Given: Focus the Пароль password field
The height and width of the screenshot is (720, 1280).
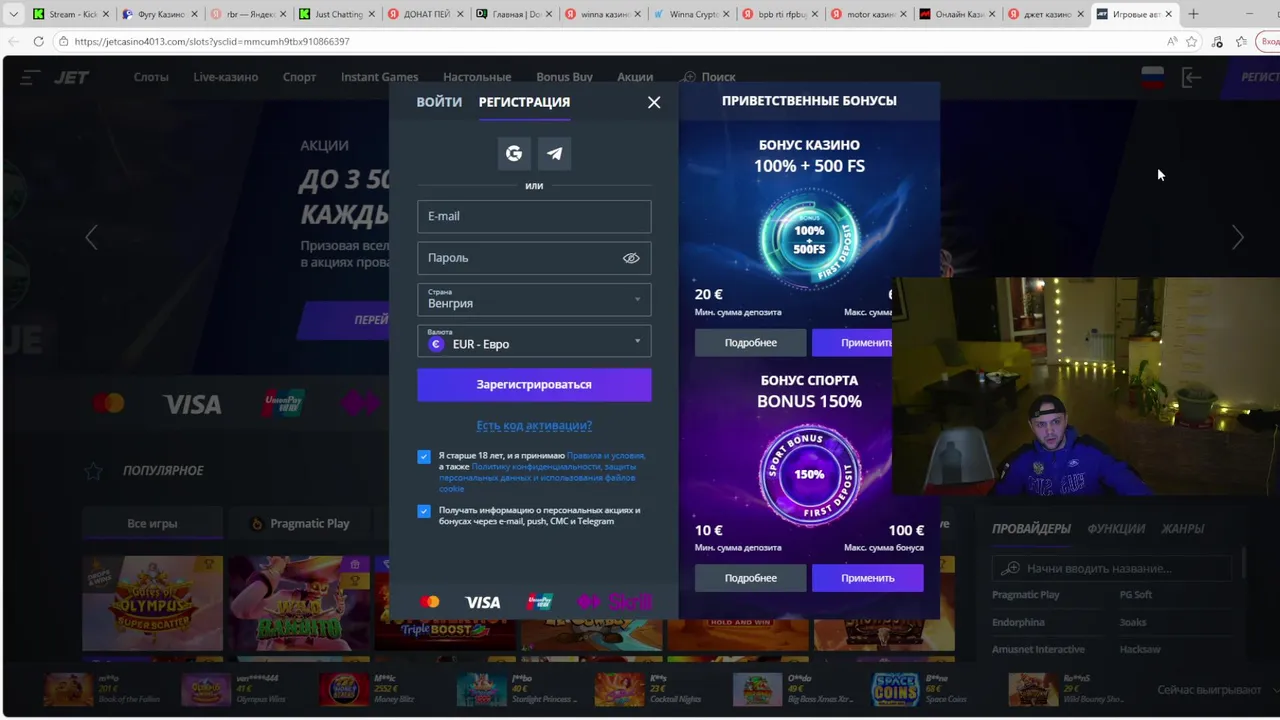Looking at the screenshot, I should tap(534, 258).
